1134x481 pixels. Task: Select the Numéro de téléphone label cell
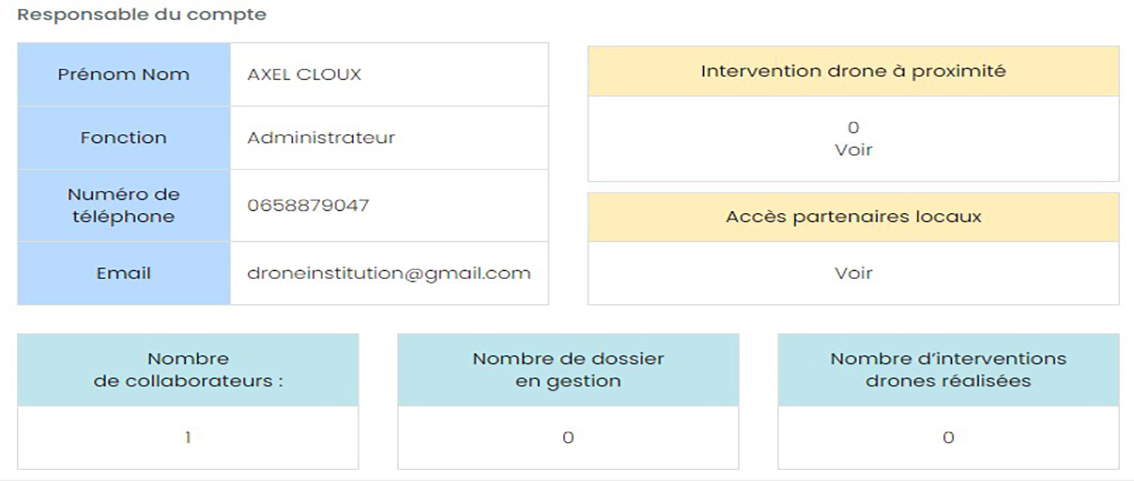tap(124, 205)
